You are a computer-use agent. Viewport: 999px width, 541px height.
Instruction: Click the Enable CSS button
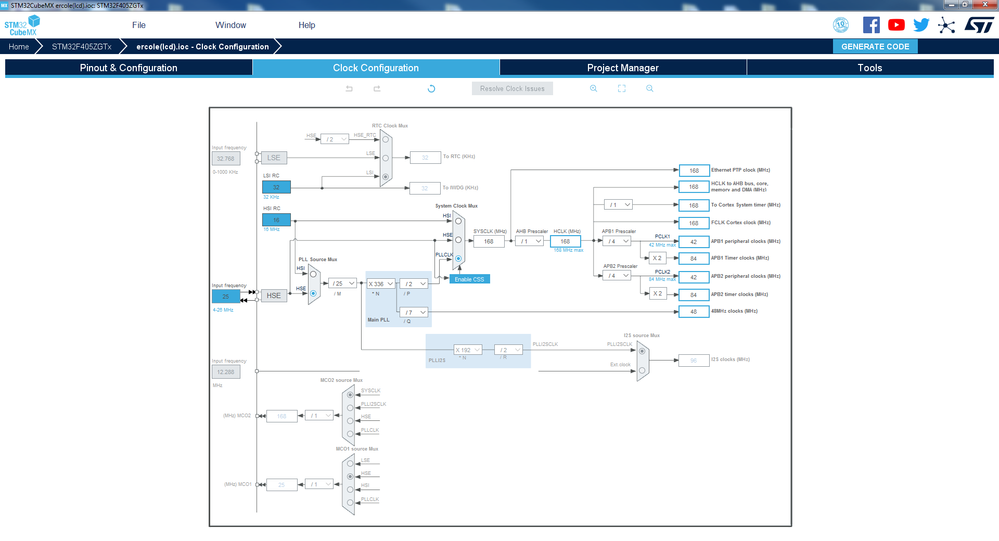470,279
